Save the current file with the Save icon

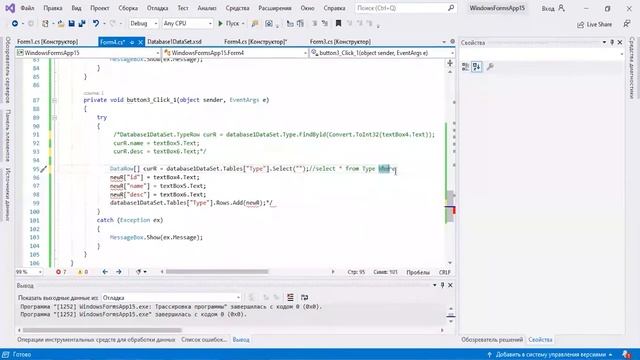pos(71,24)
